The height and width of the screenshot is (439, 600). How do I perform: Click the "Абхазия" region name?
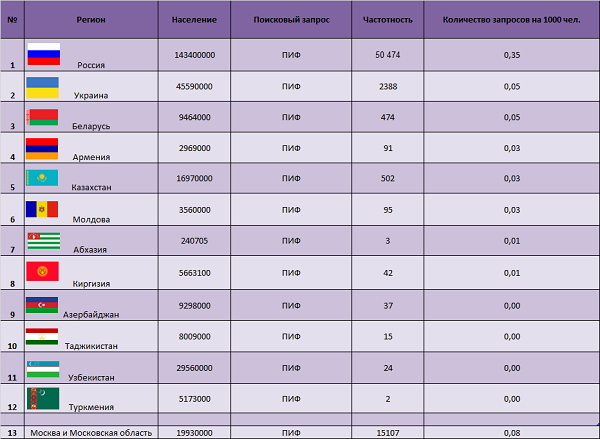point(90,250)
